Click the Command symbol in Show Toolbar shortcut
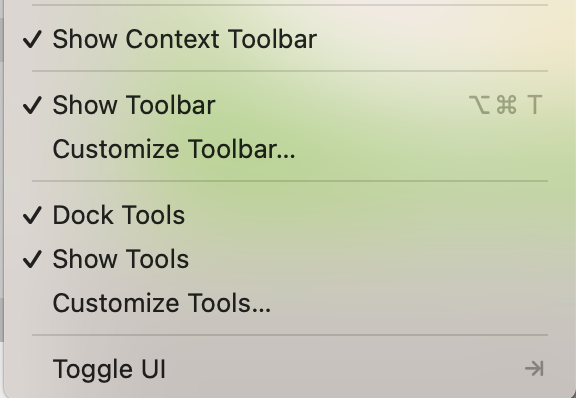The width and height of the screenshot is (576, 398). (x=506, y=105)
